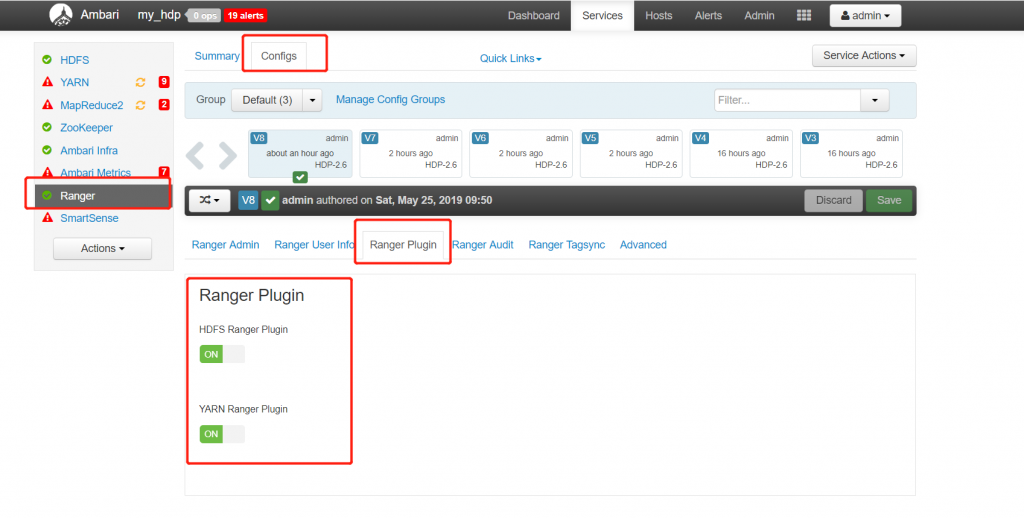1024x518 pixels.
Task: Switch to the Ranger Plugin tab
Action: click(403, 245)
